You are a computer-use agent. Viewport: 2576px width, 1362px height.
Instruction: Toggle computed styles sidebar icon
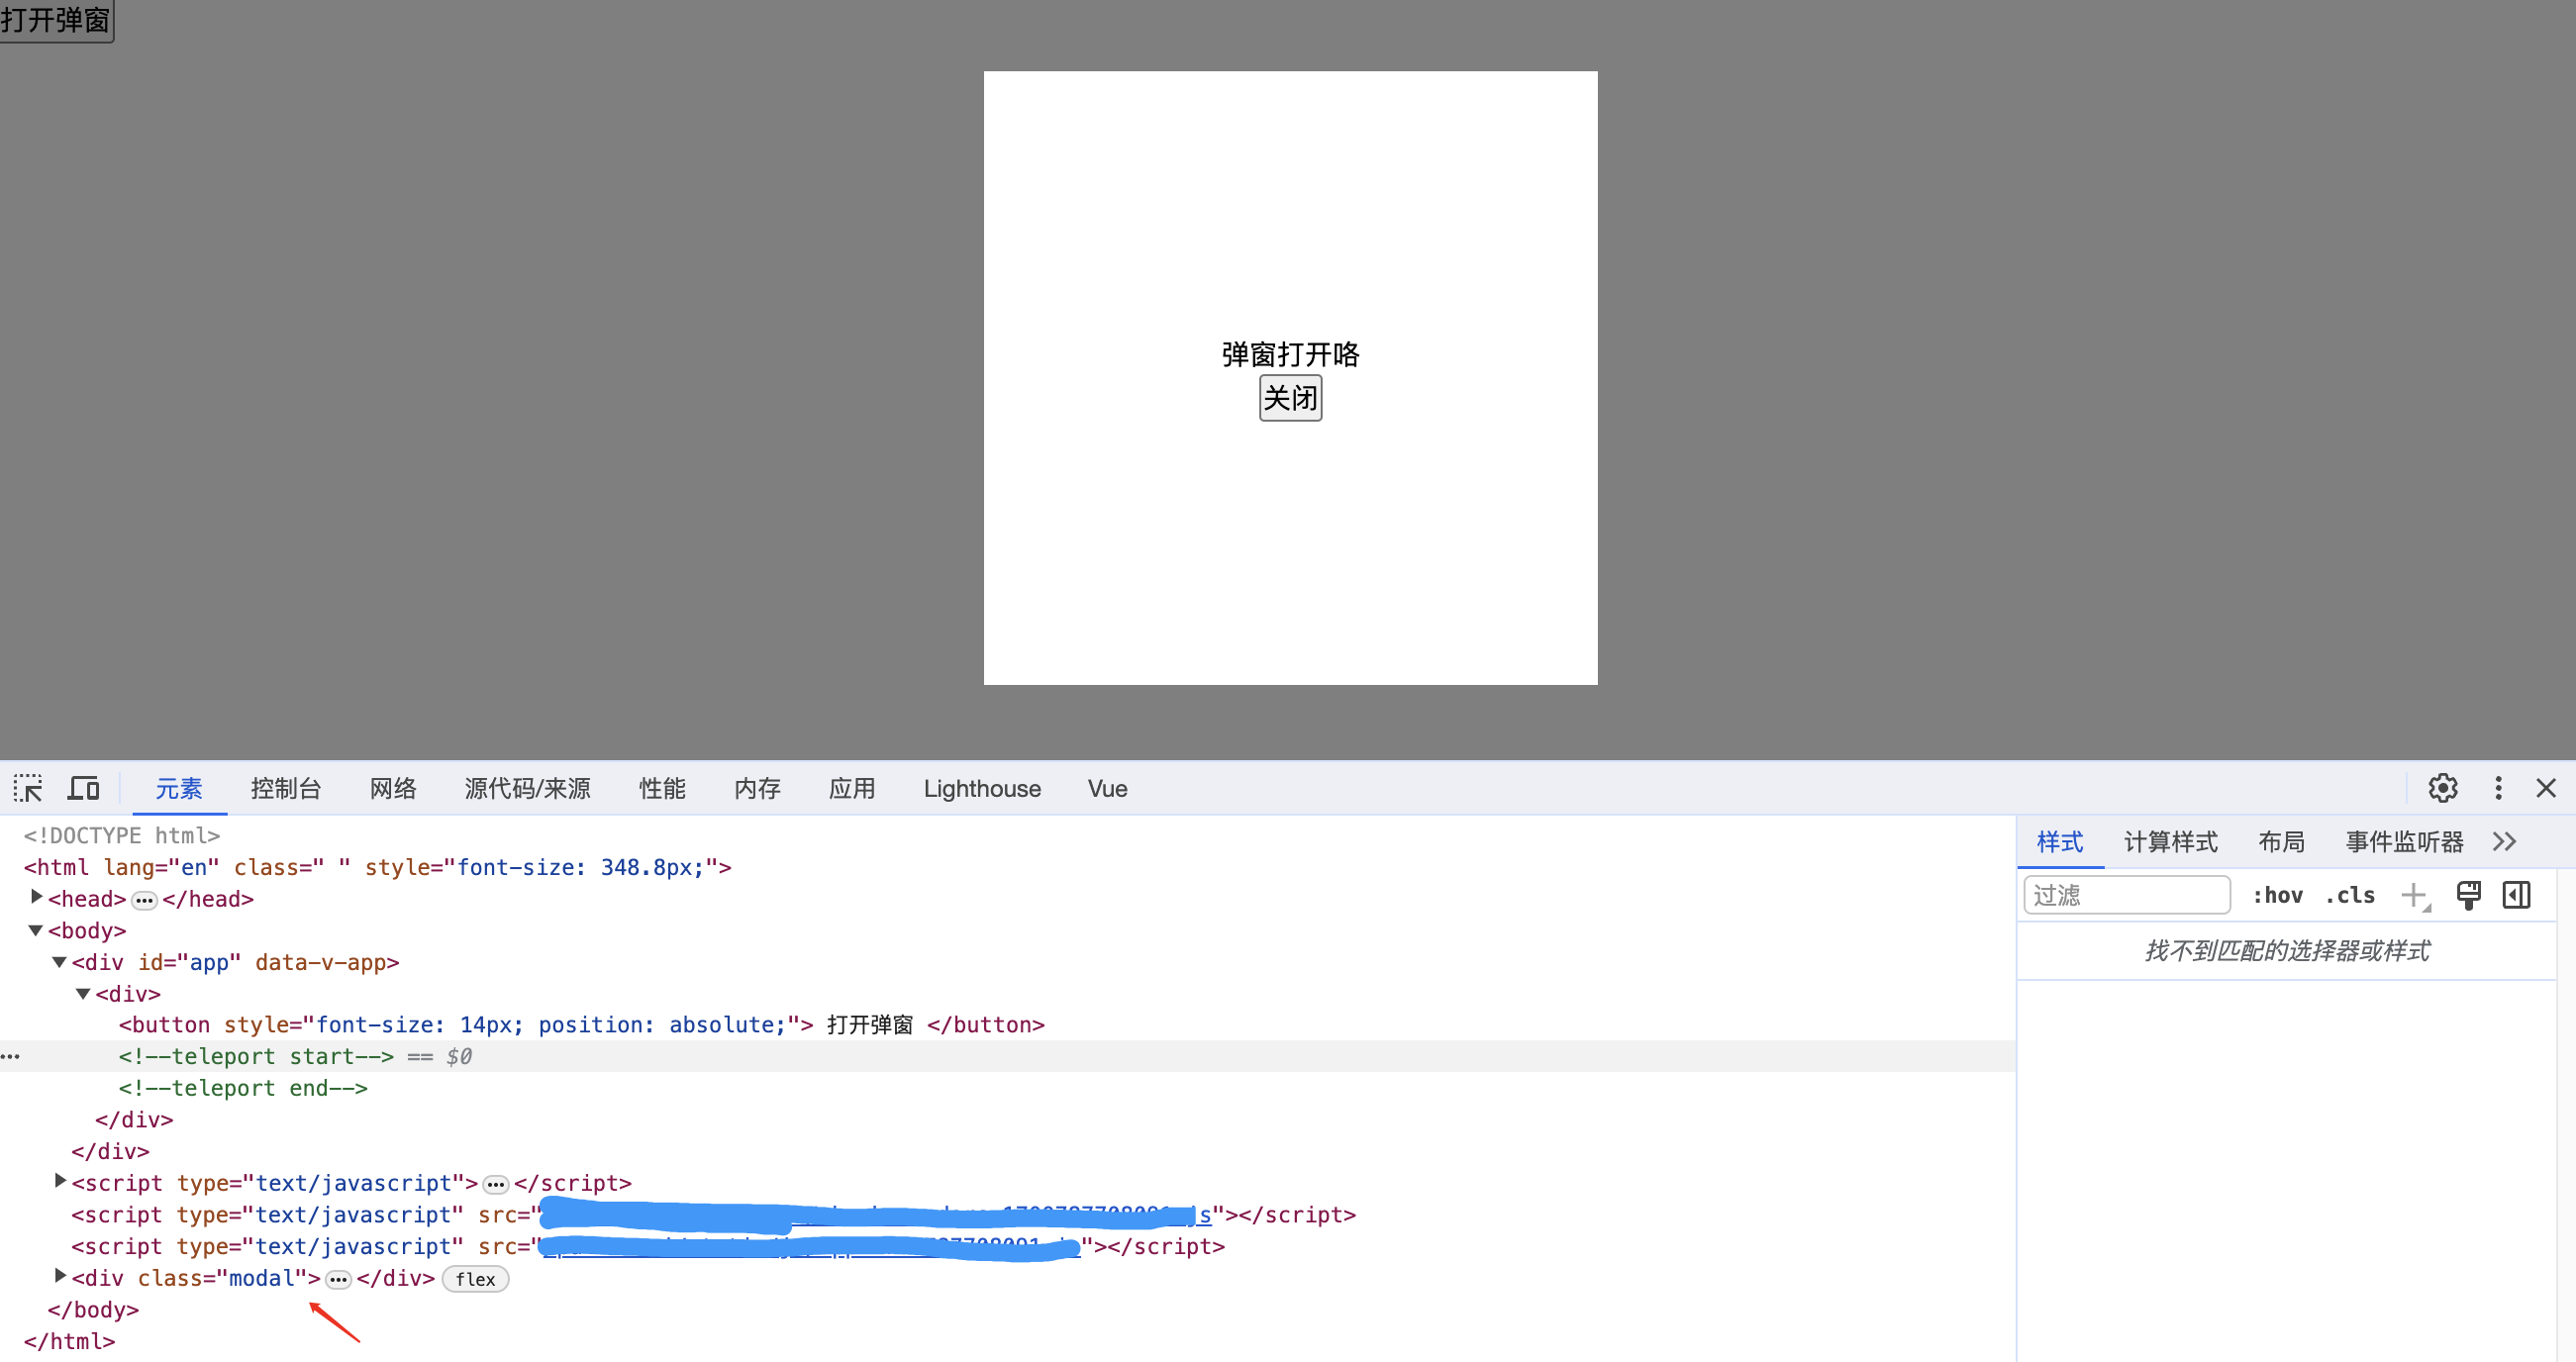click(x=2516, y=895)
